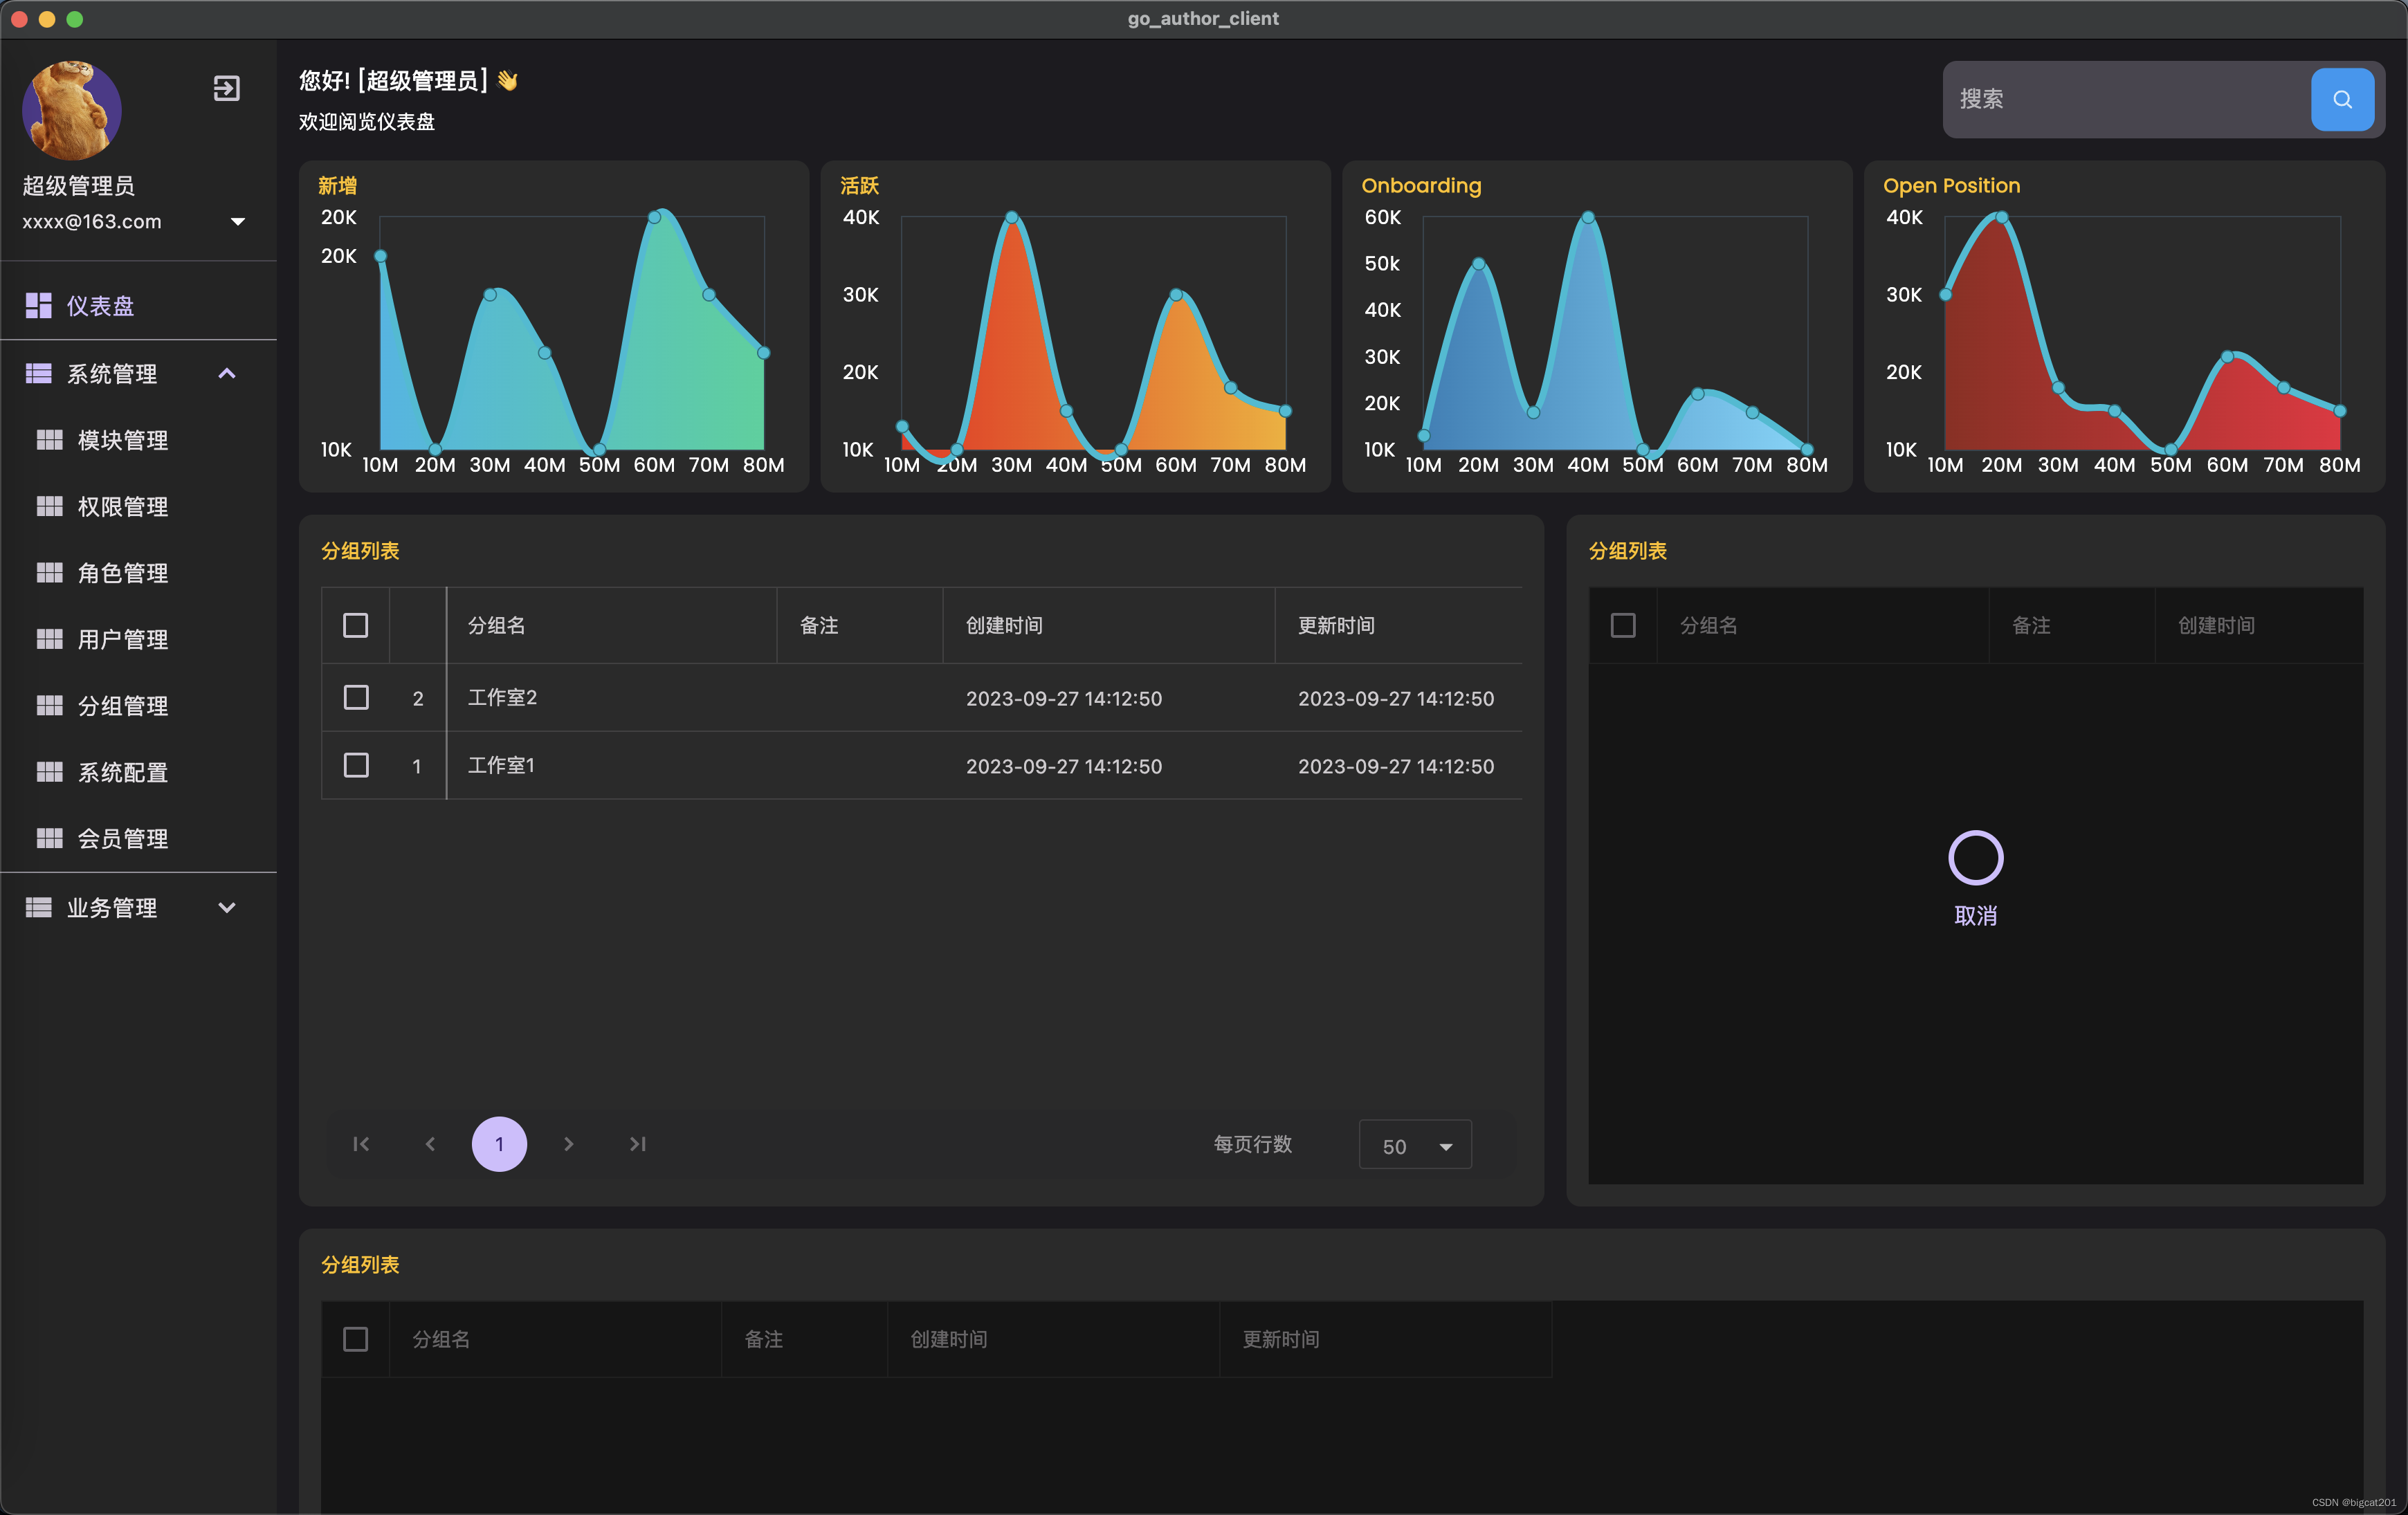Check the box for 工作室2 row

[x=356, y=697]
